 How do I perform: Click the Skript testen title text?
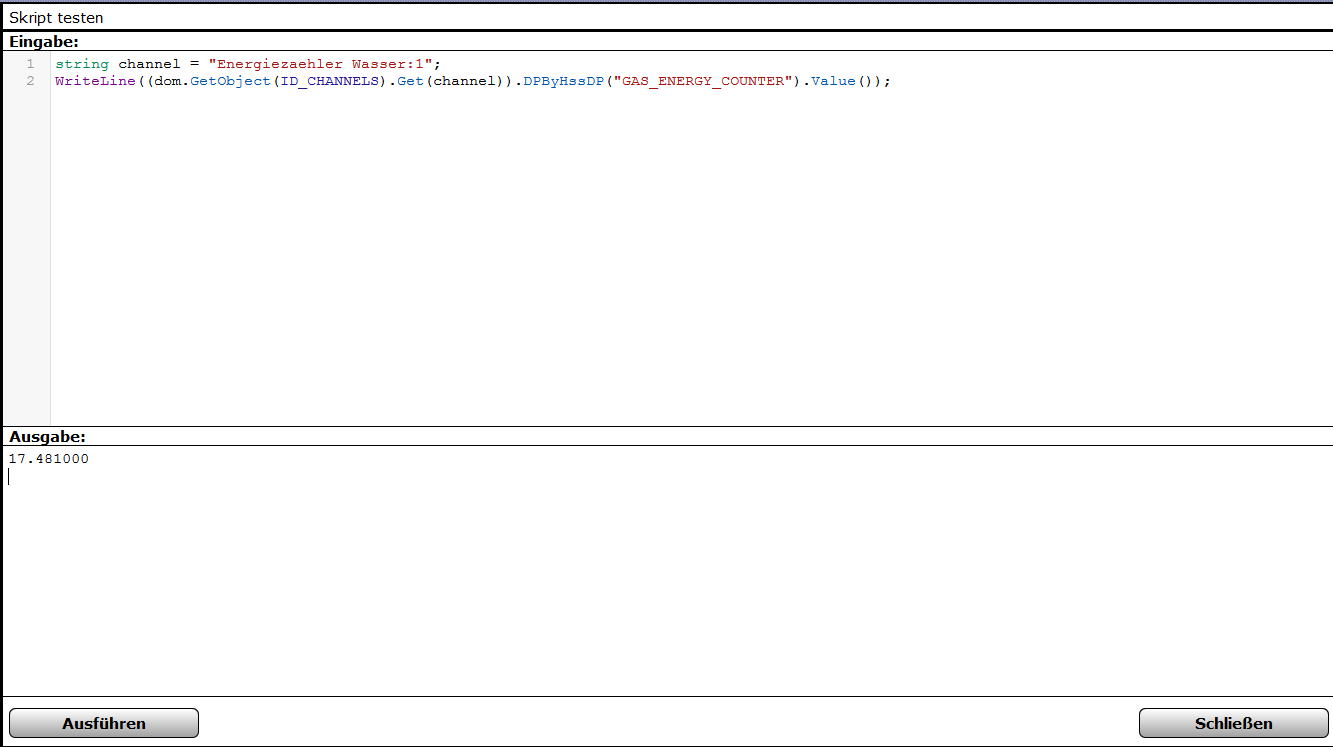click(56, 18)
